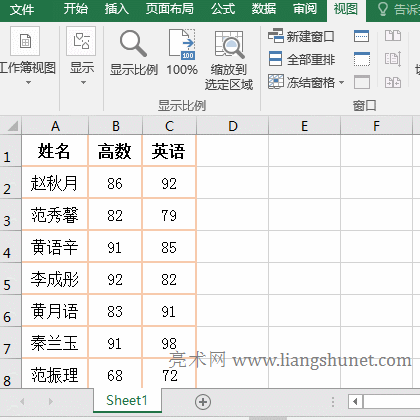Click Reset Window Position icon
Viewport: 420px width, 420px height.
(x=393, y=82)
